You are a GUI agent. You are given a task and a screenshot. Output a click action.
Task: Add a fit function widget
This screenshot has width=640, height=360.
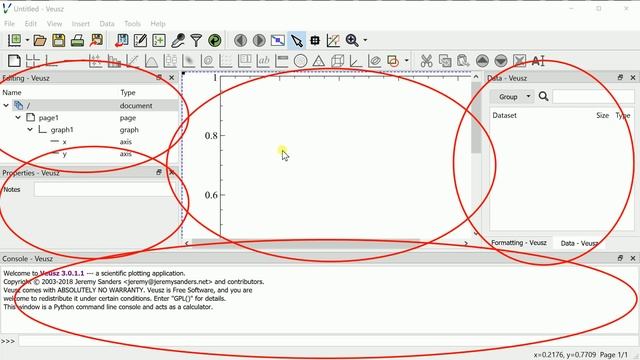point(133,61)
